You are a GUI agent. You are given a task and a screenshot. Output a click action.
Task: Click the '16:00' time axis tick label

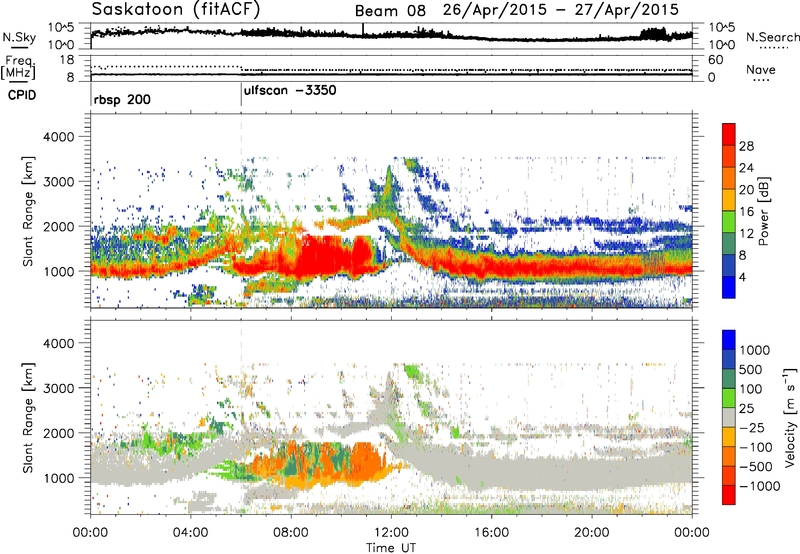(491, 533)
